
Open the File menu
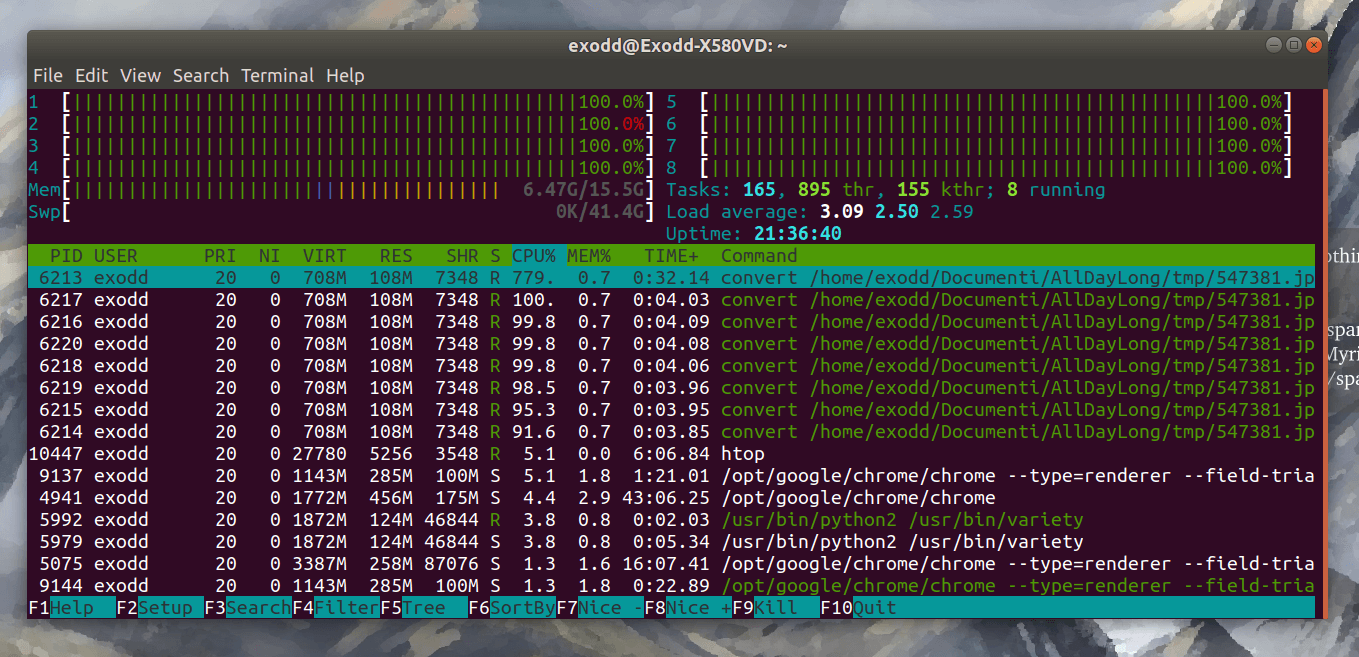point(47,76)
